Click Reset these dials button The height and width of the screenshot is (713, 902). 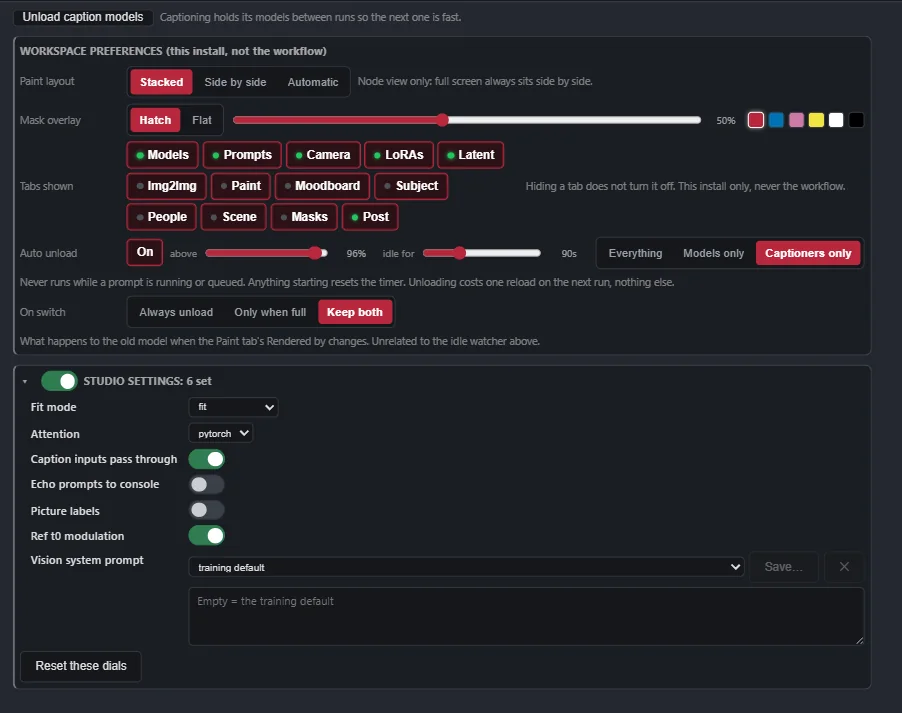click(x=81, y=666)
